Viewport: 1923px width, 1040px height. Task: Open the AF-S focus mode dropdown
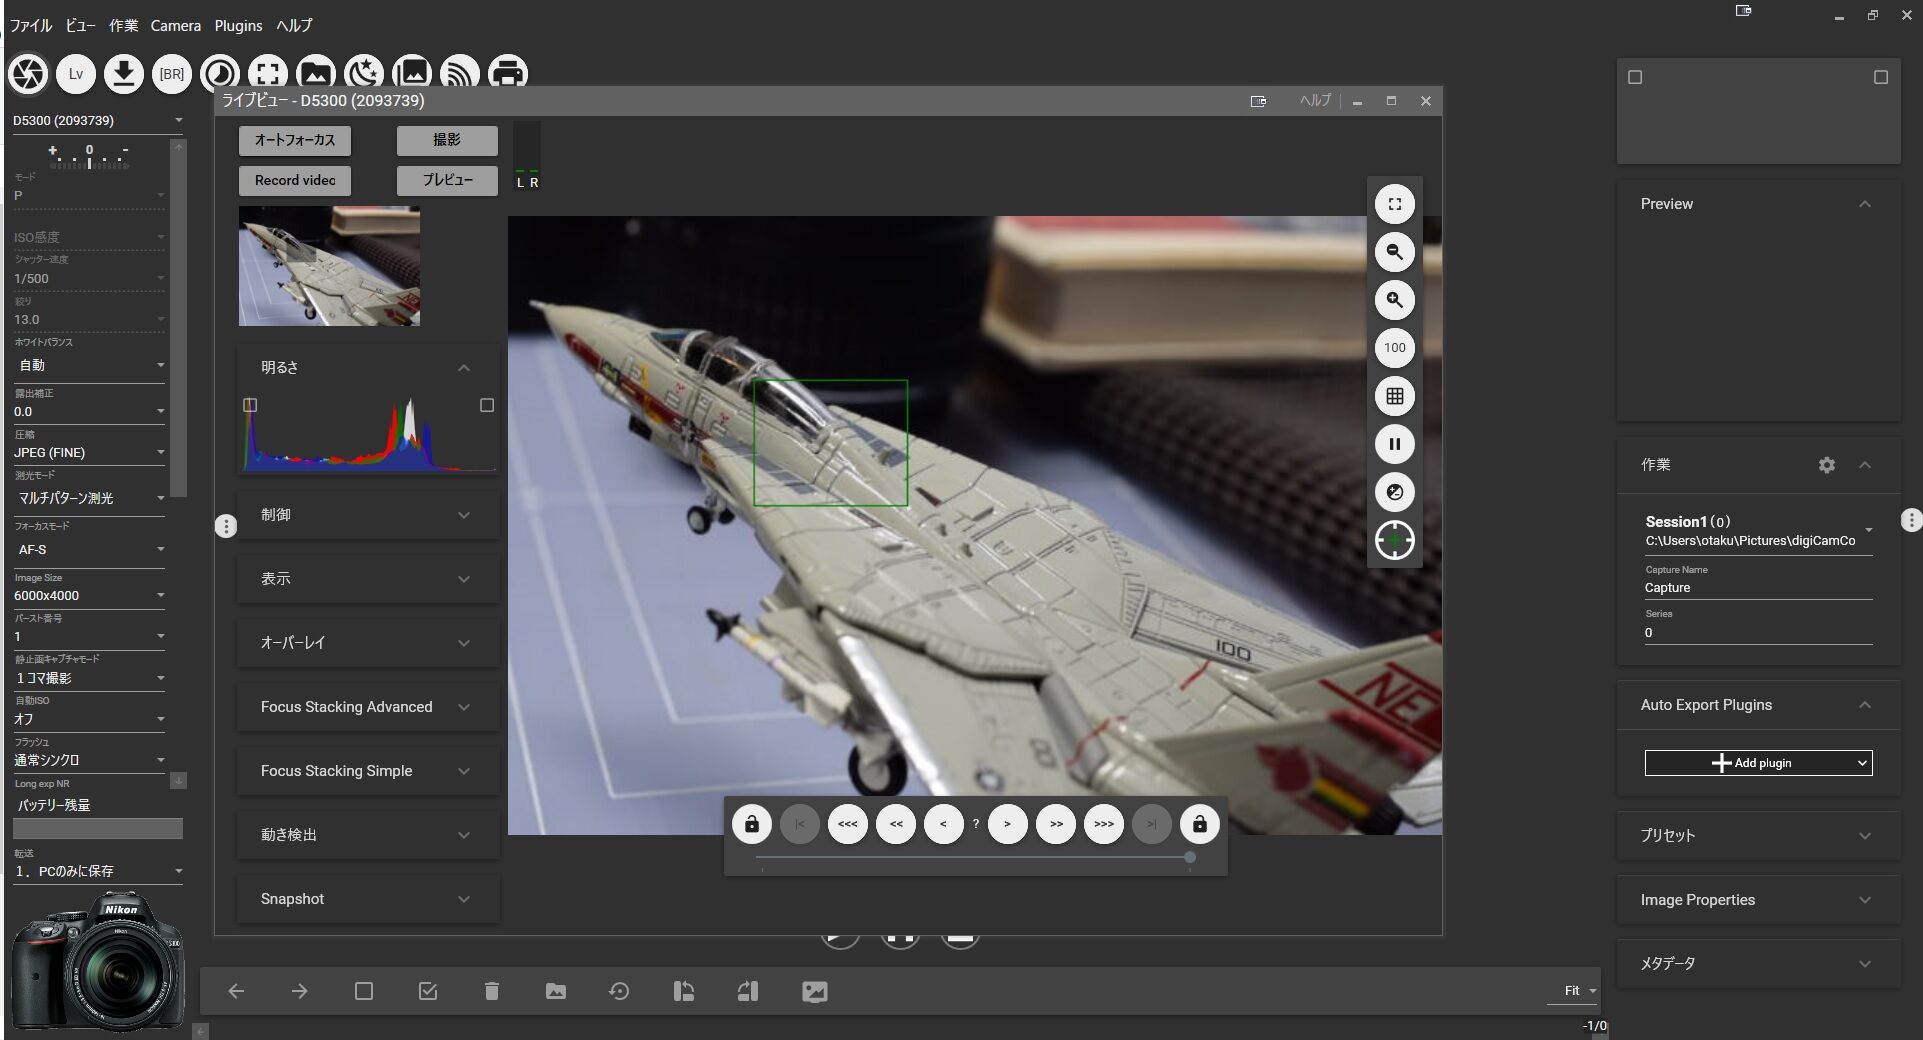point(89,549)
